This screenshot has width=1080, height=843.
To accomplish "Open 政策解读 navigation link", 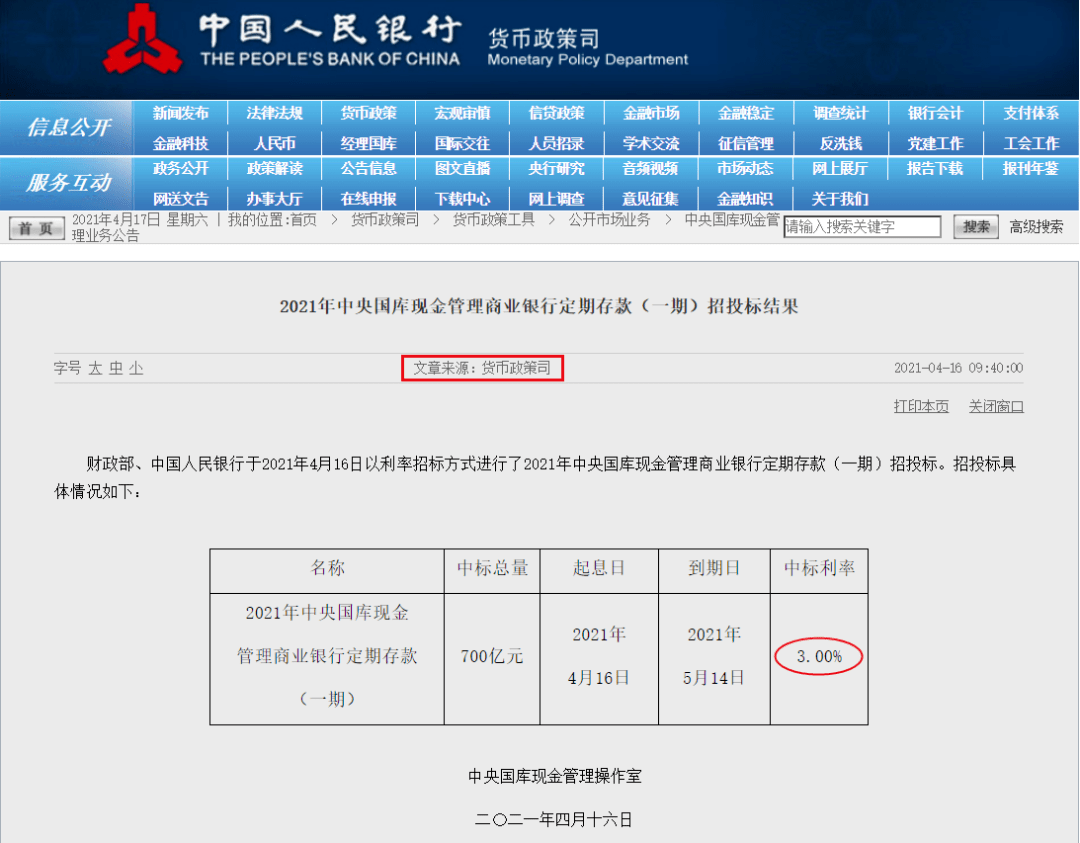I will (x=275, y=168).
